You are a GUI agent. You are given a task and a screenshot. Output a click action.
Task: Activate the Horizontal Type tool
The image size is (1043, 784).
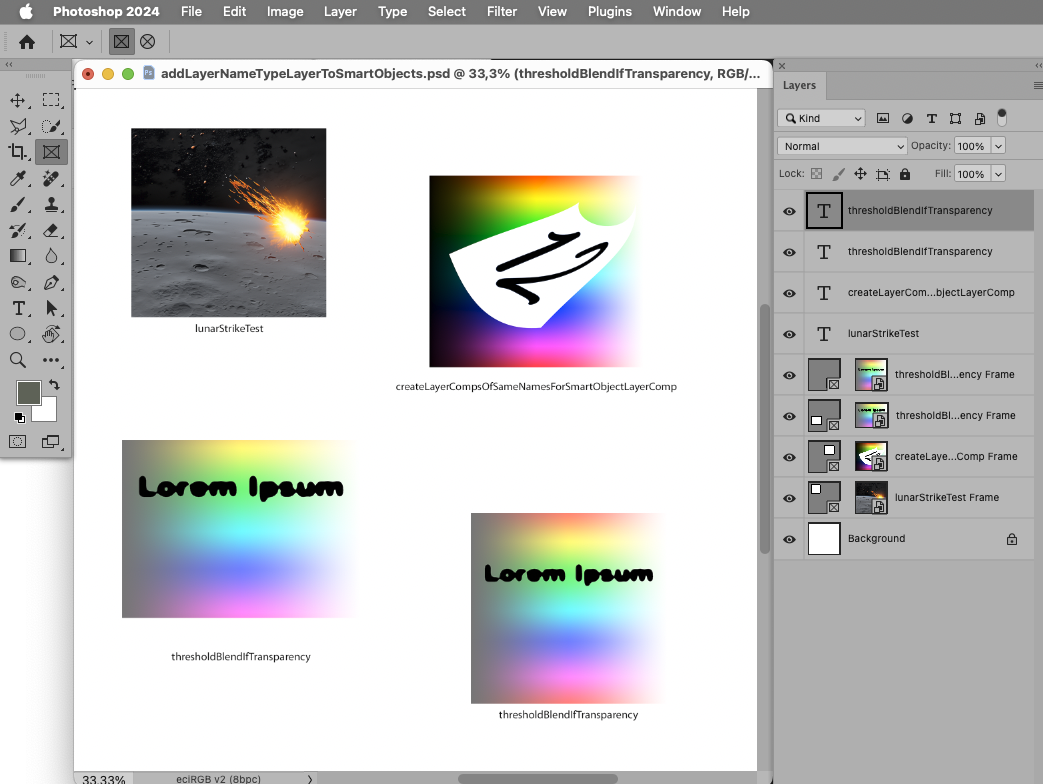[16, 308]
